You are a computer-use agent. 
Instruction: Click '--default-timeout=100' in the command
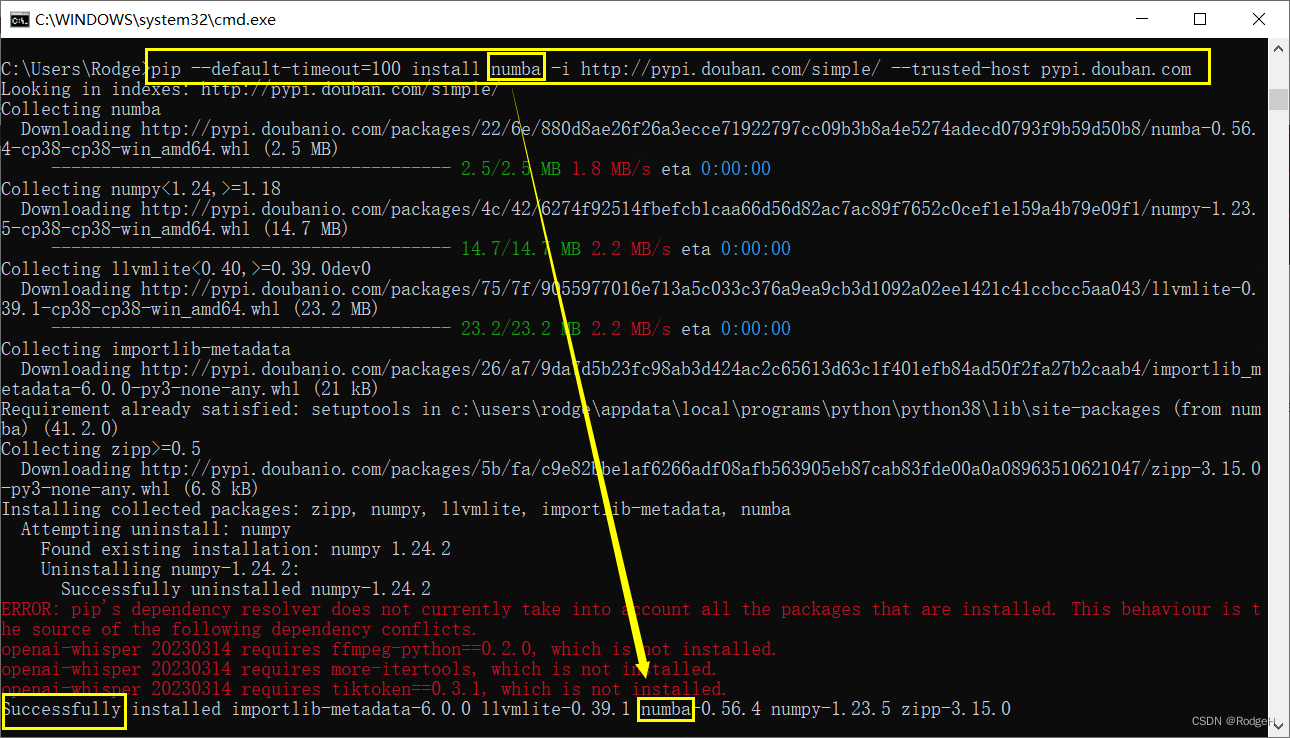coord(297,69)
